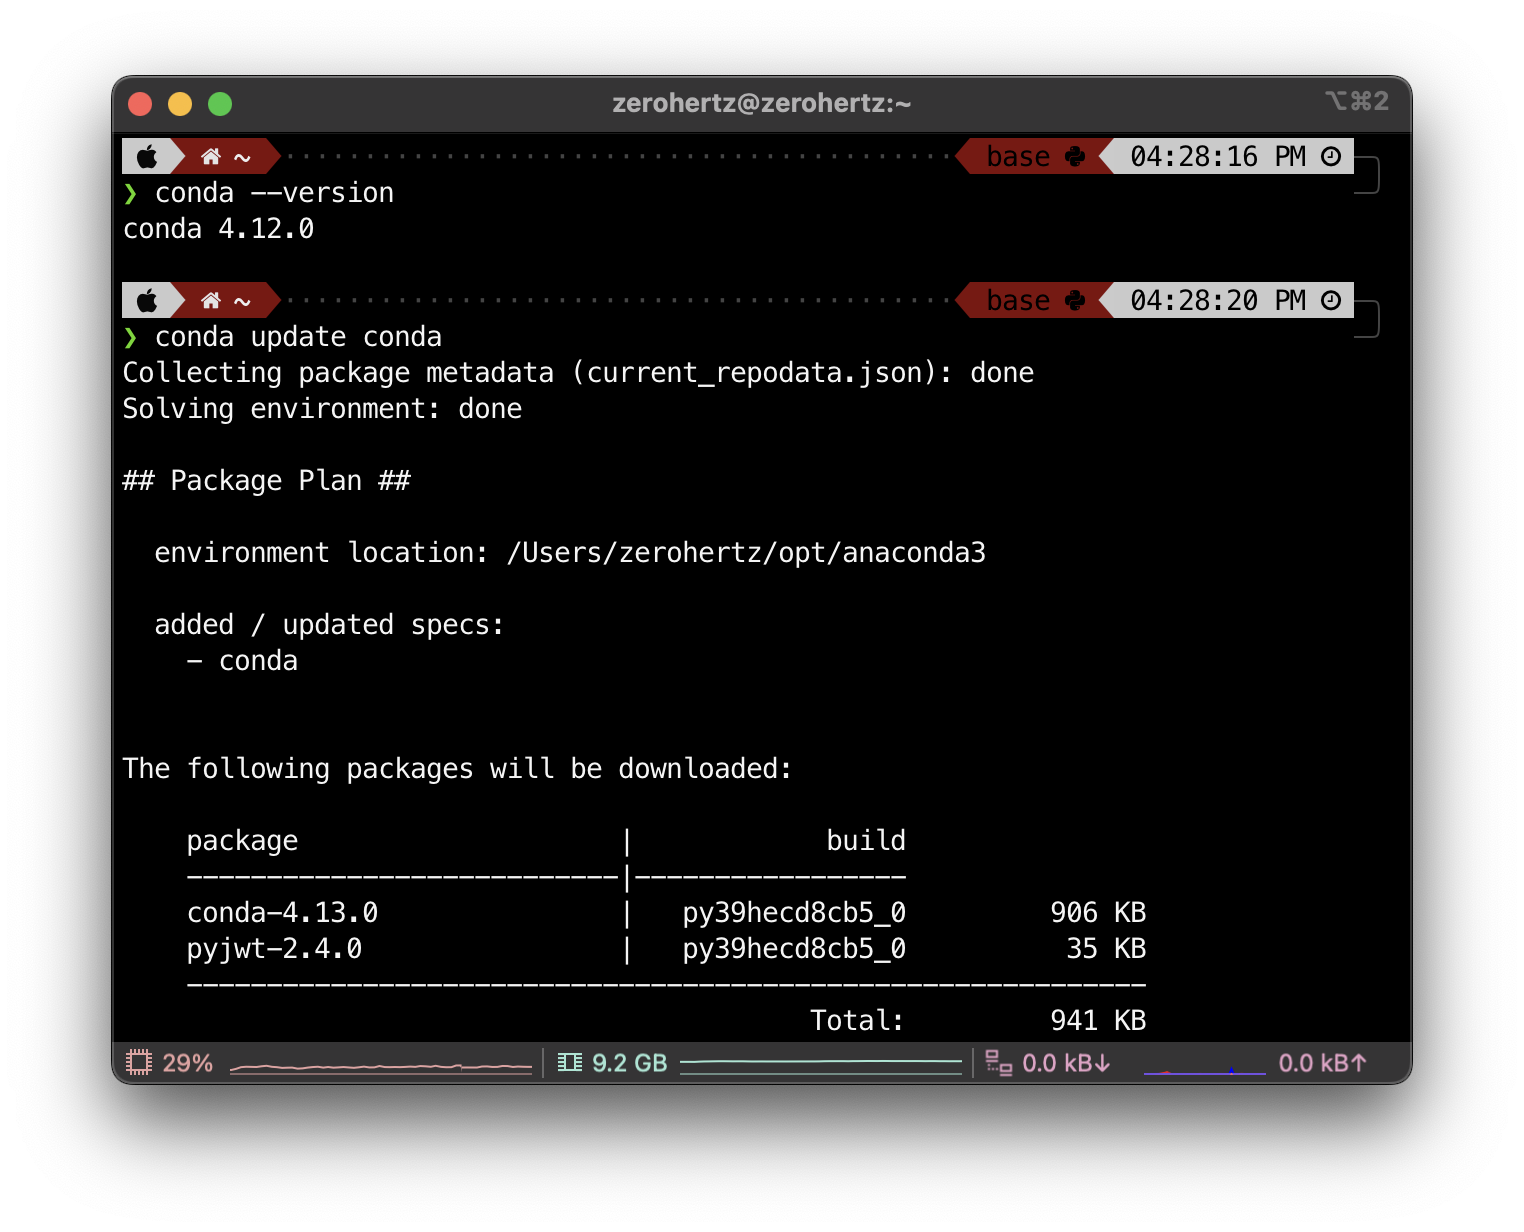The width and height of the screenshot is (1524, 1232).
Task: Click the memory icon next to 9.2 GB
Action: (570, 1062)
